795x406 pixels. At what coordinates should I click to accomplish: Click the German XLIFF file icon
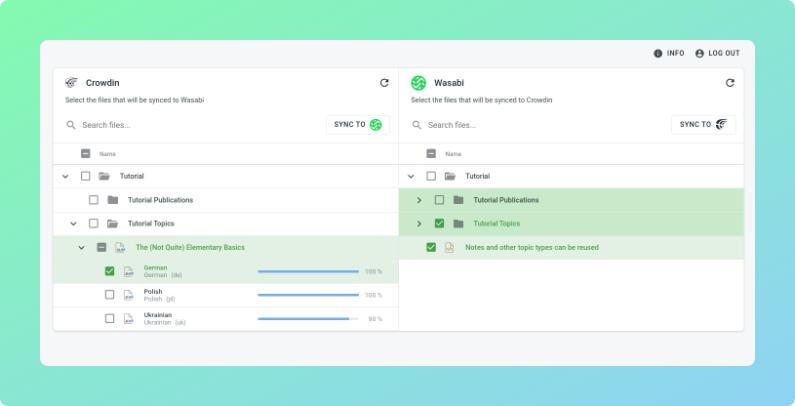[x=129, y=271]
